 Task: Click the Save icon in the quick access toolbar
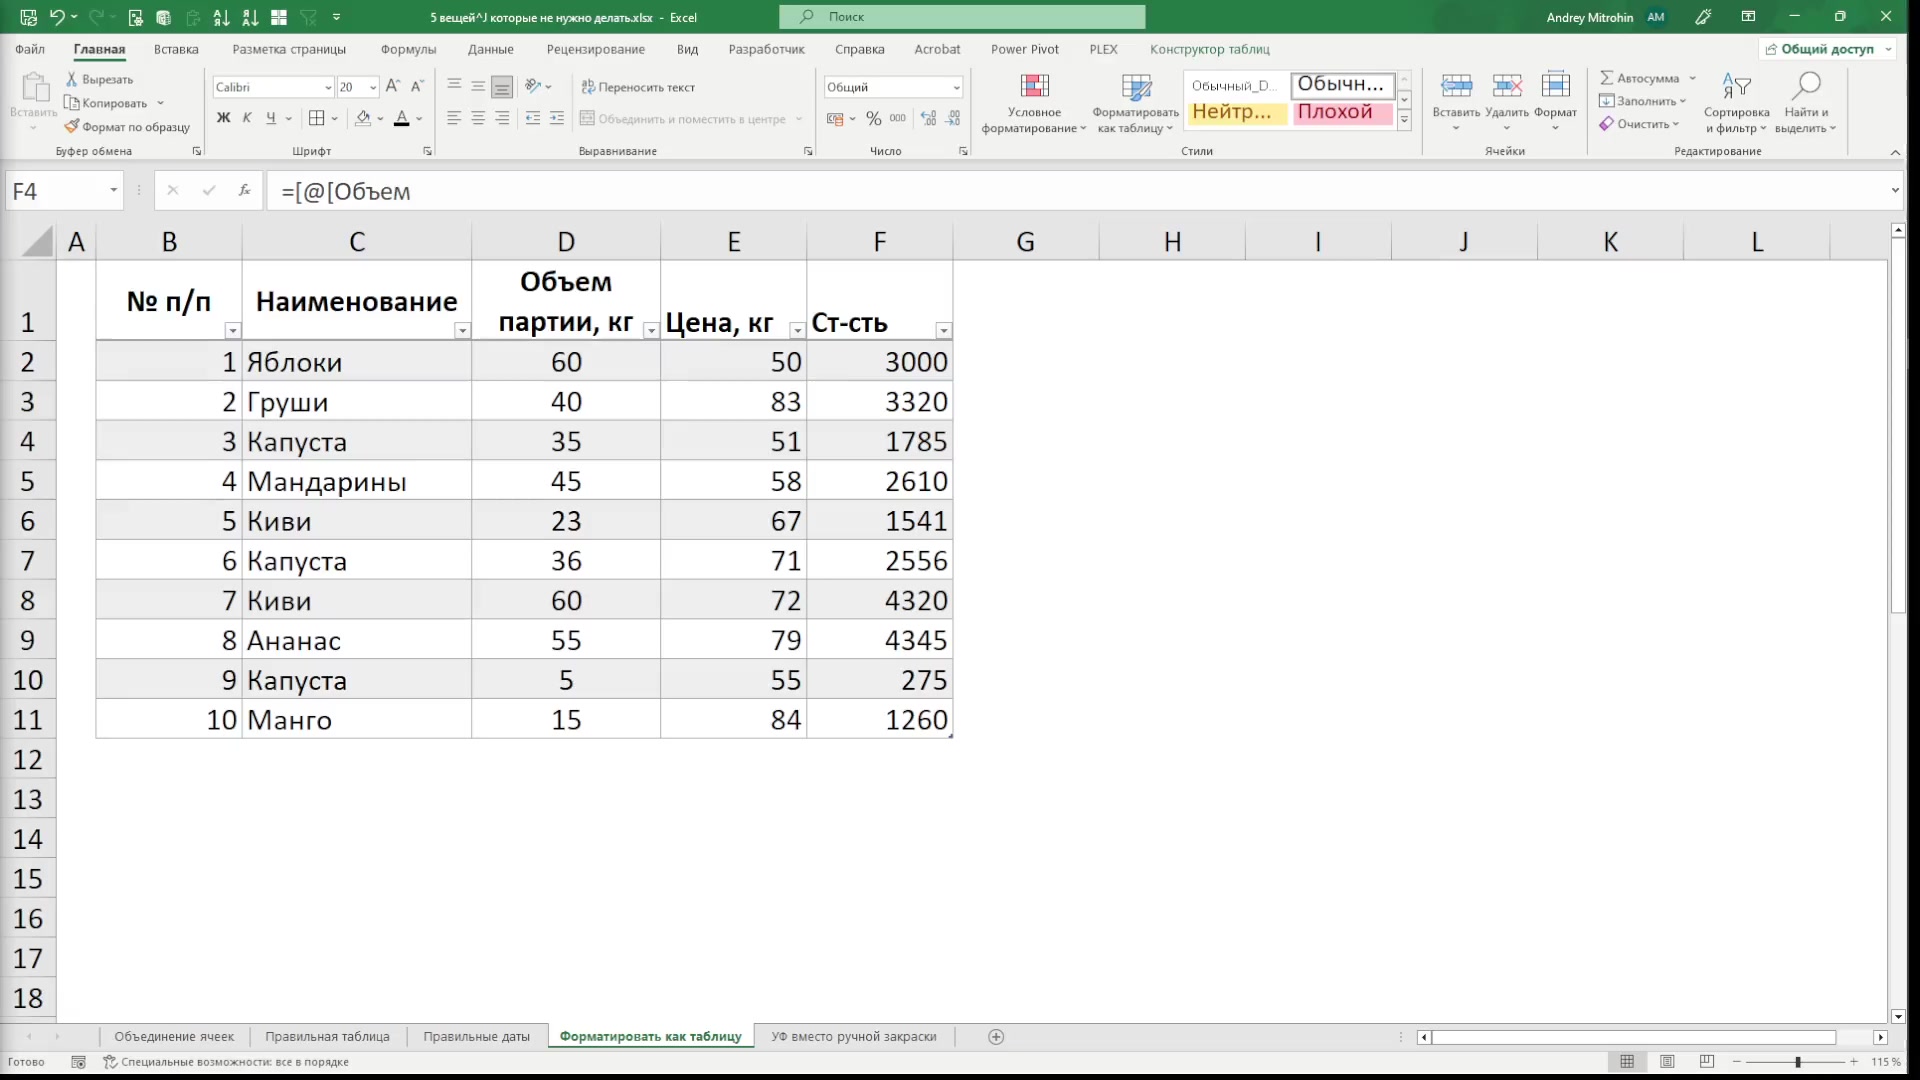point(28,17)
